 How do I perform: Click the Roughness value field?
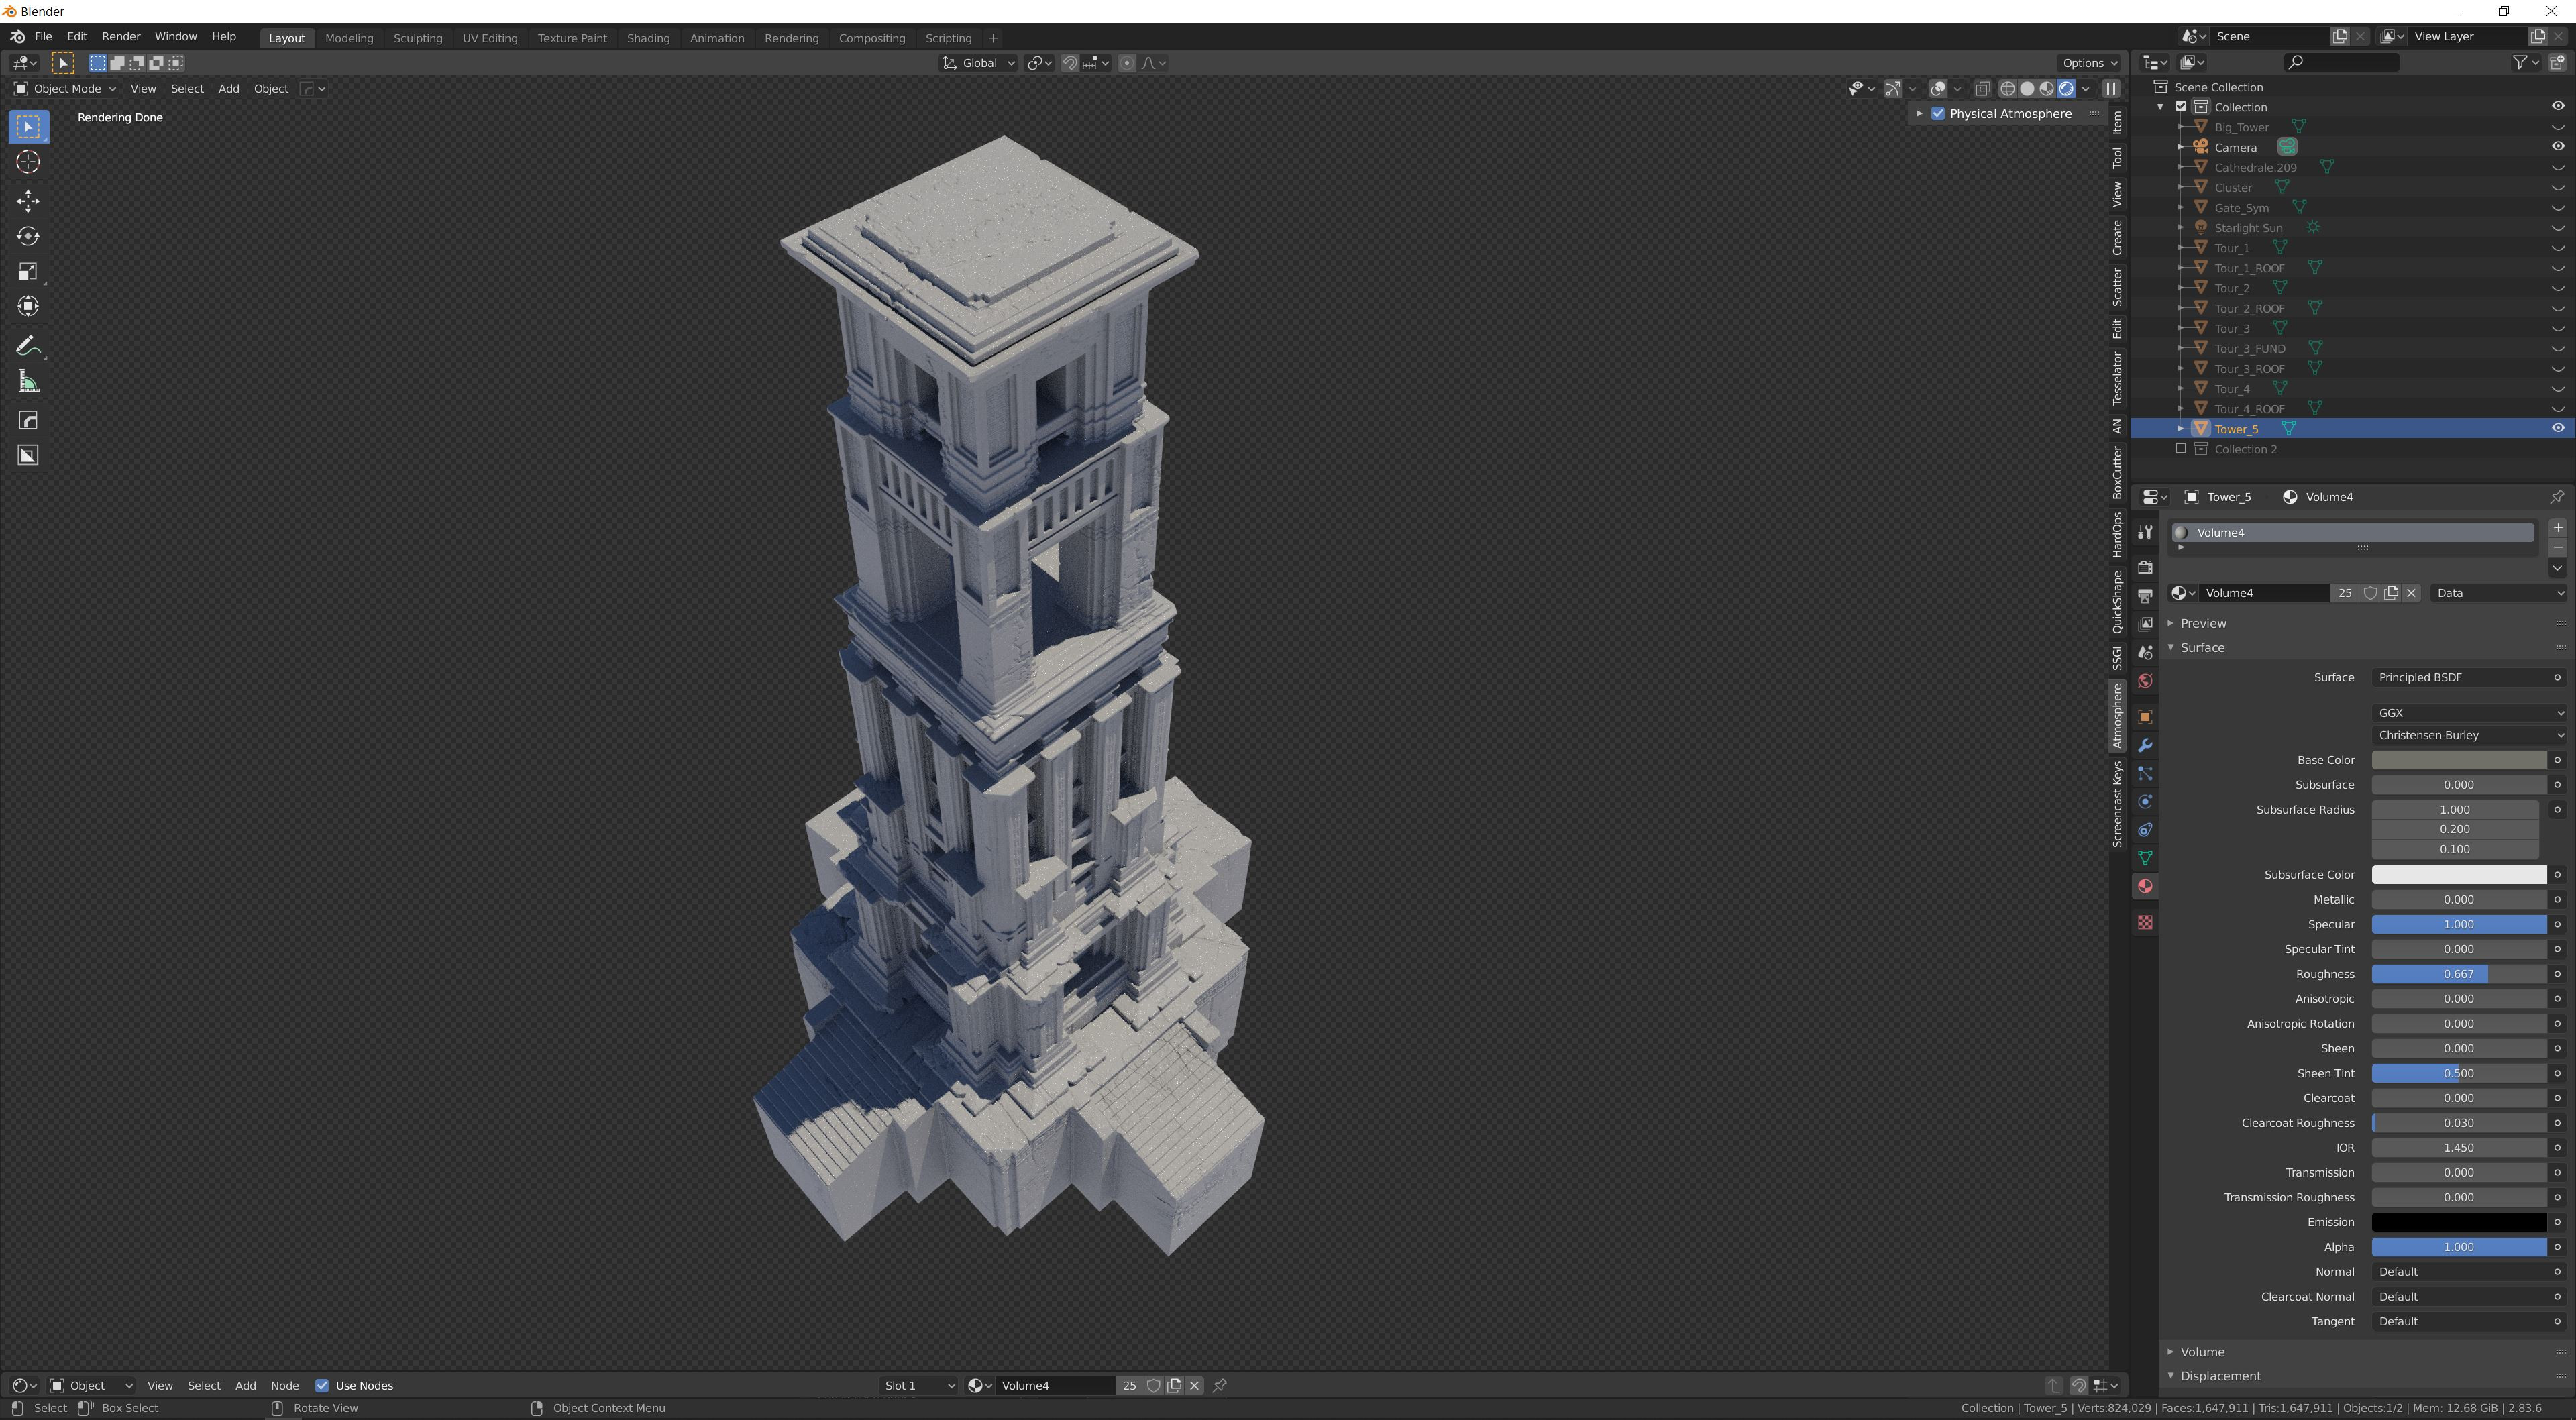pyautogui.click(x=2458, y=974)
